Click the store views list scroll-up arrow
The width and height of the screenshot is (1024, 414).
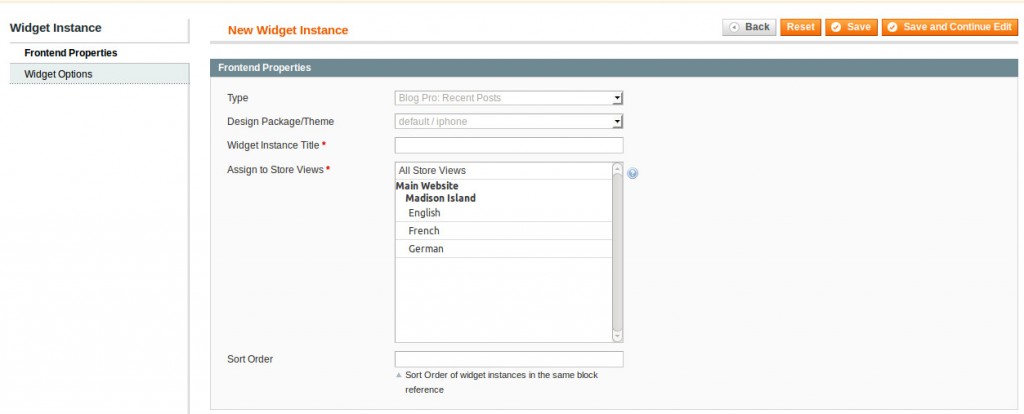(x=617, y=169)
